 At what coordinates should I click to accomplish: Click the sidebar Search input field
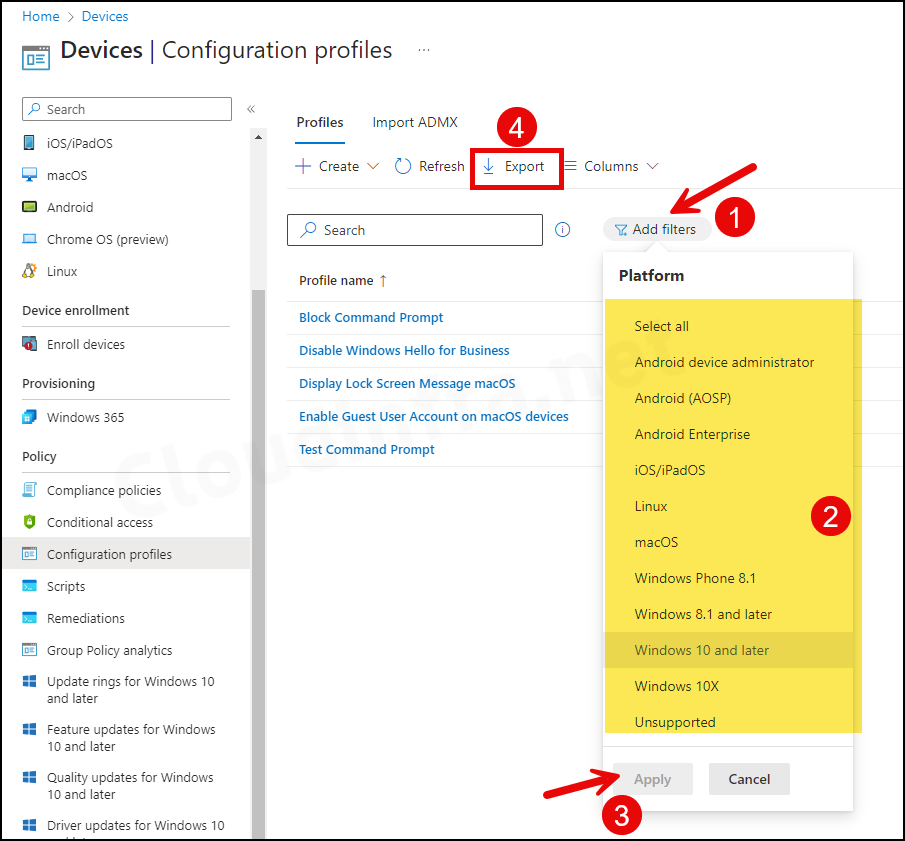point(127,109)
